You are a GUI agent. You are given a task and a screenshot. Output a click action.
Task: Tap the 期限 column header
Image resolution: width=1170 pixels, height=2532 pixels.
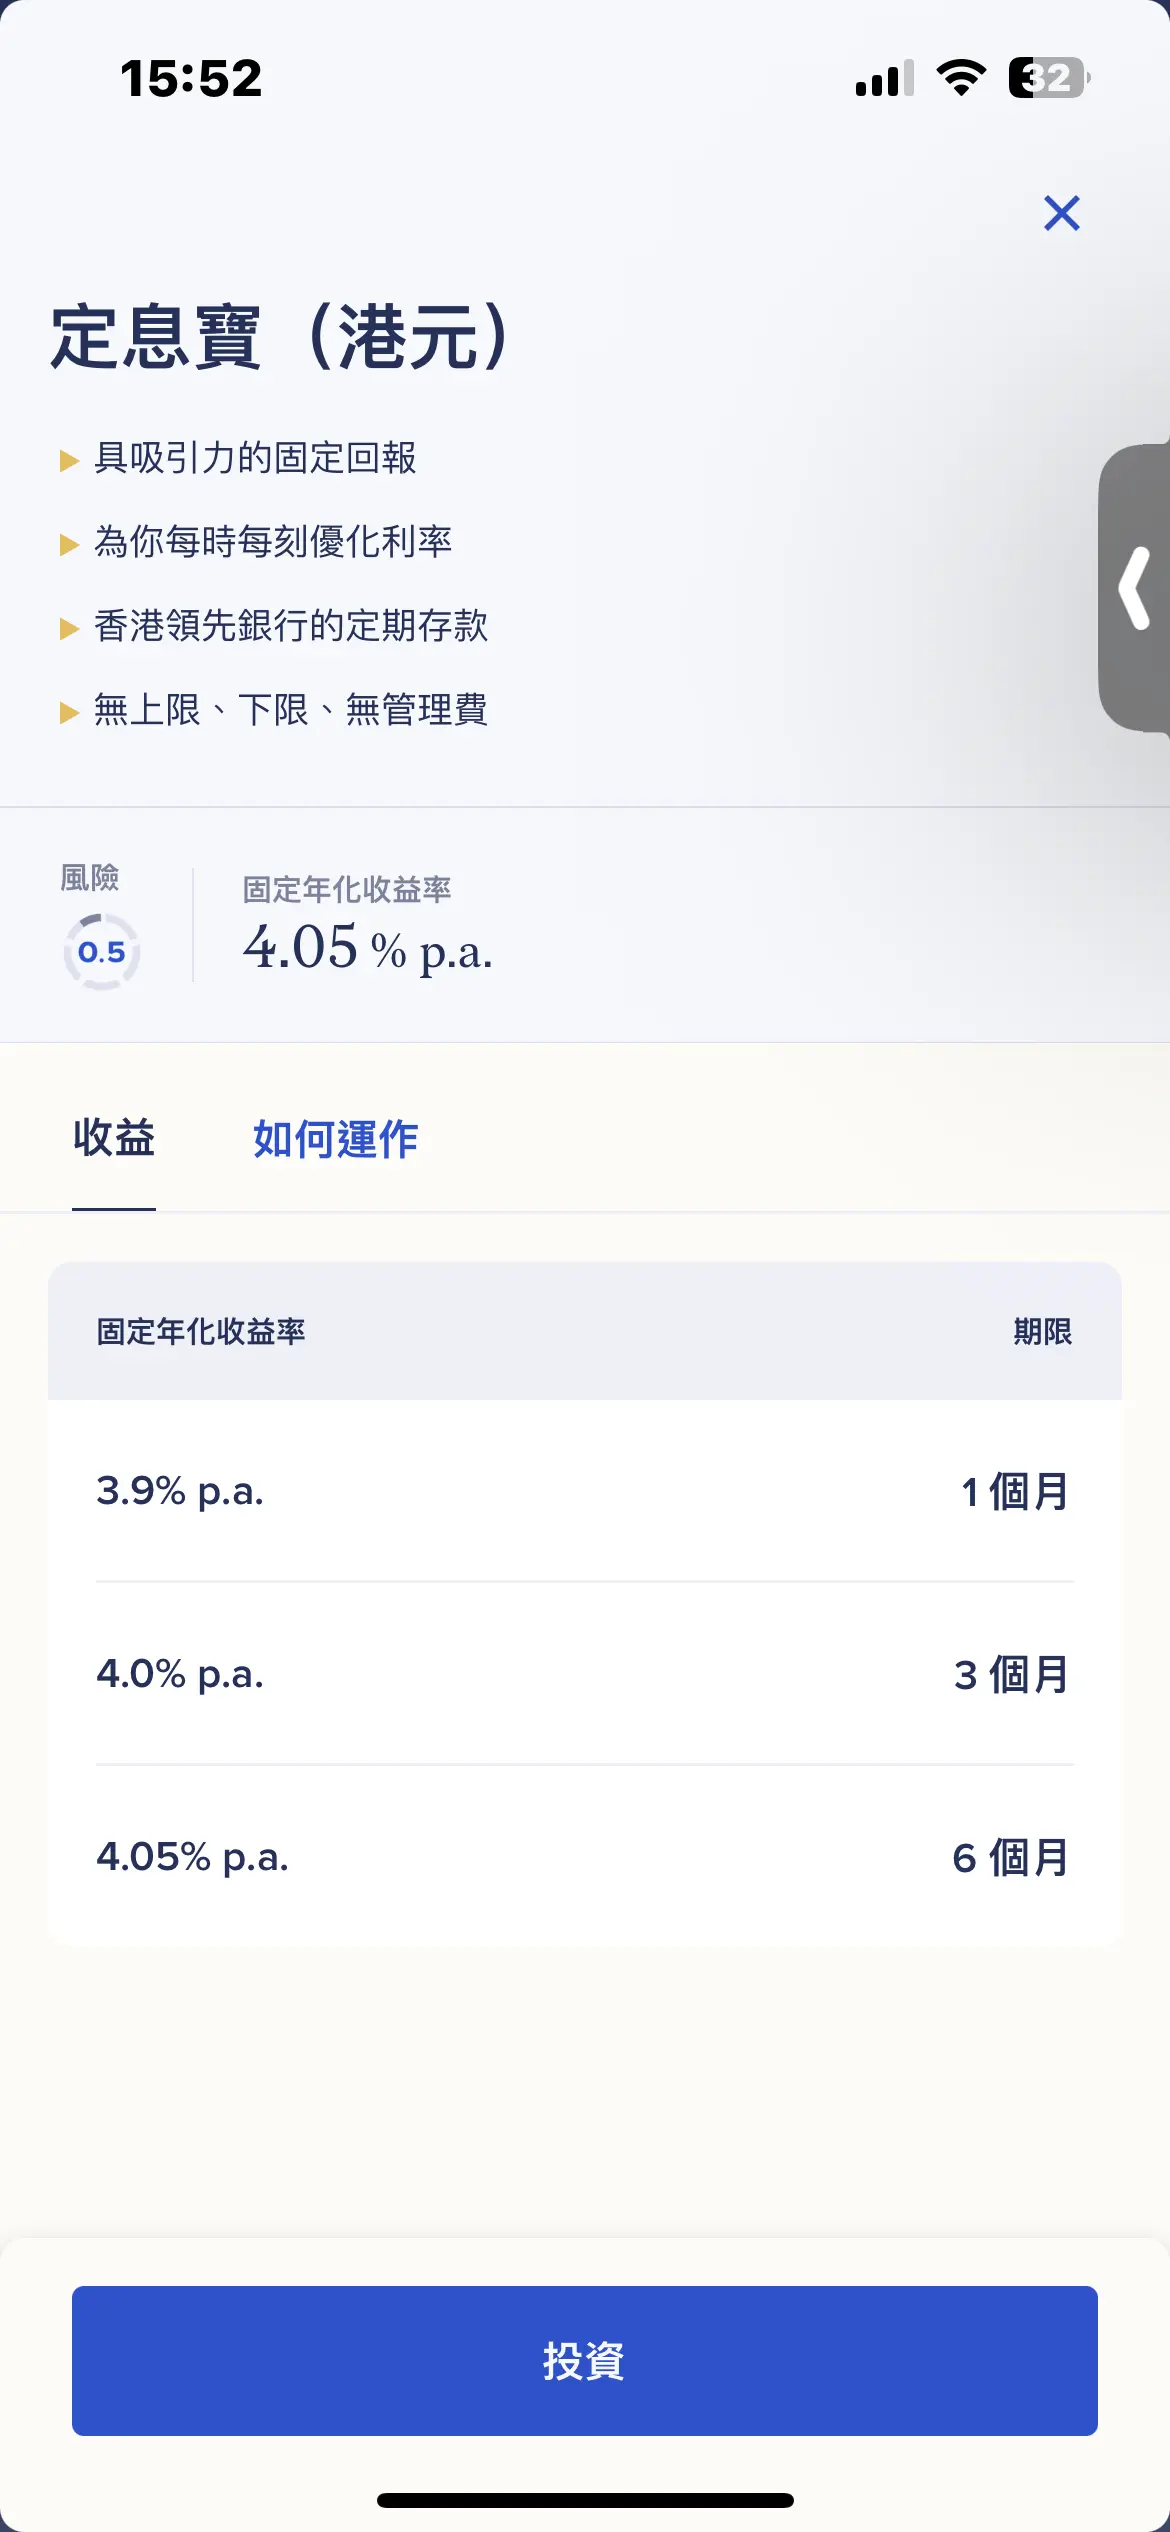click(1043, 1331)
